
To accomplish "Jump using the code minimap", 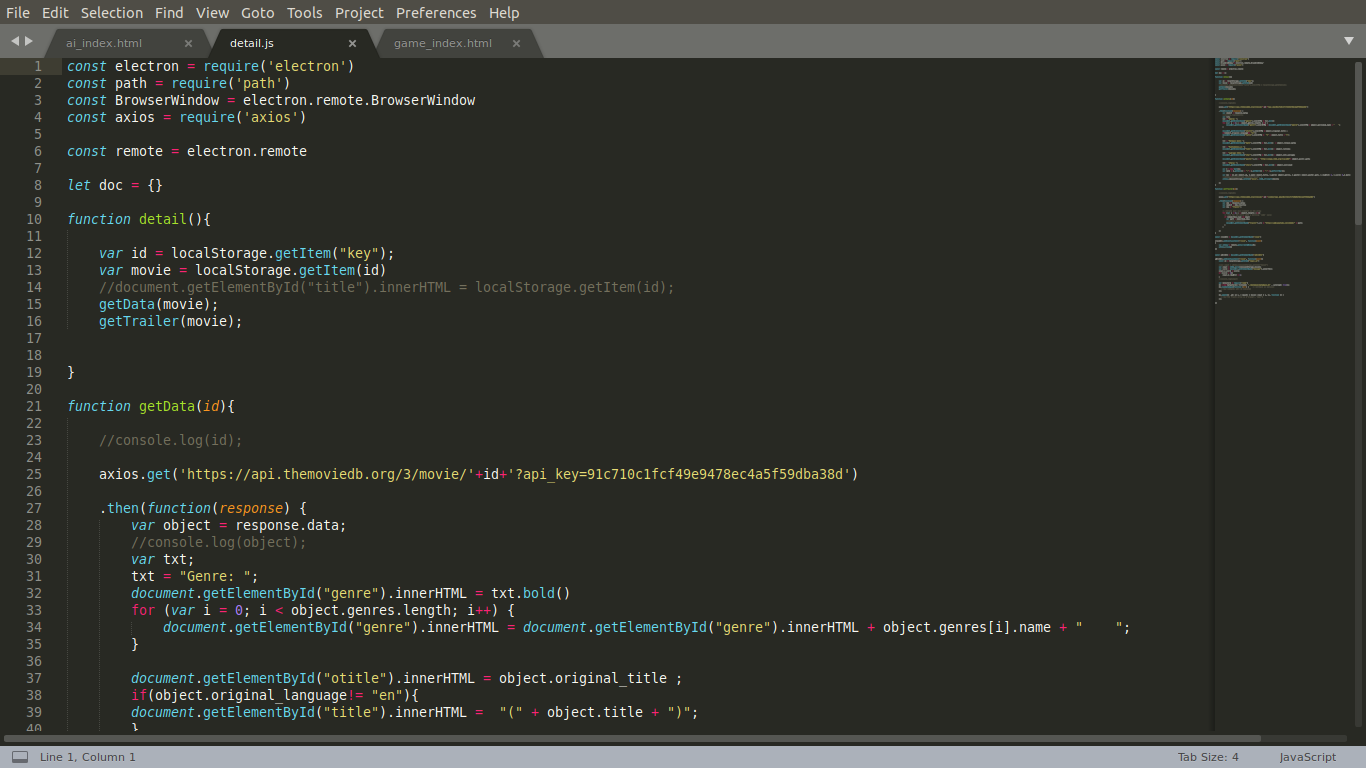I will pos(1282,180).
